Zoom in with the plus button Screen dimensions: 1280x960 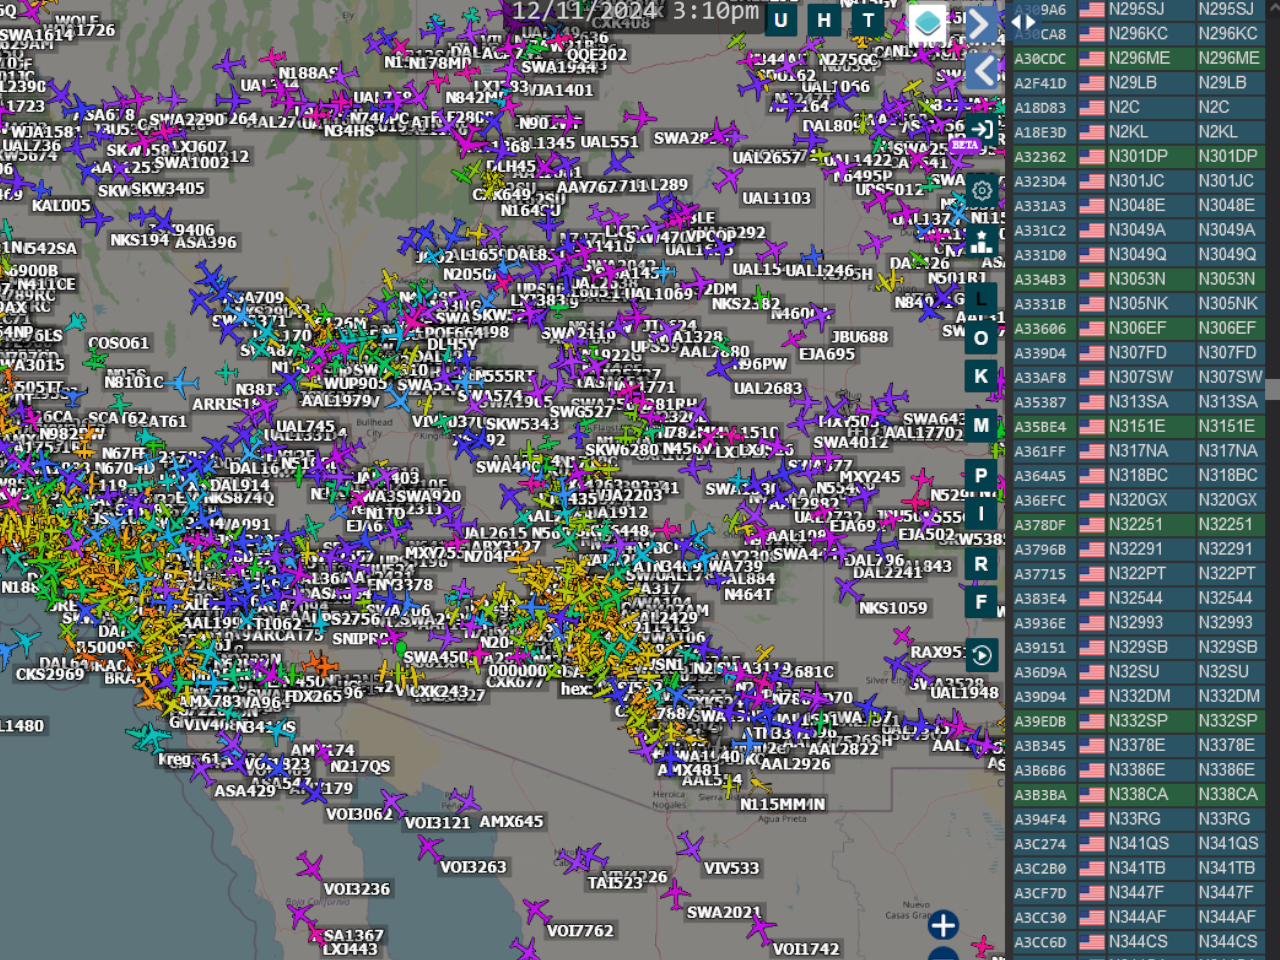coord(943,925)
